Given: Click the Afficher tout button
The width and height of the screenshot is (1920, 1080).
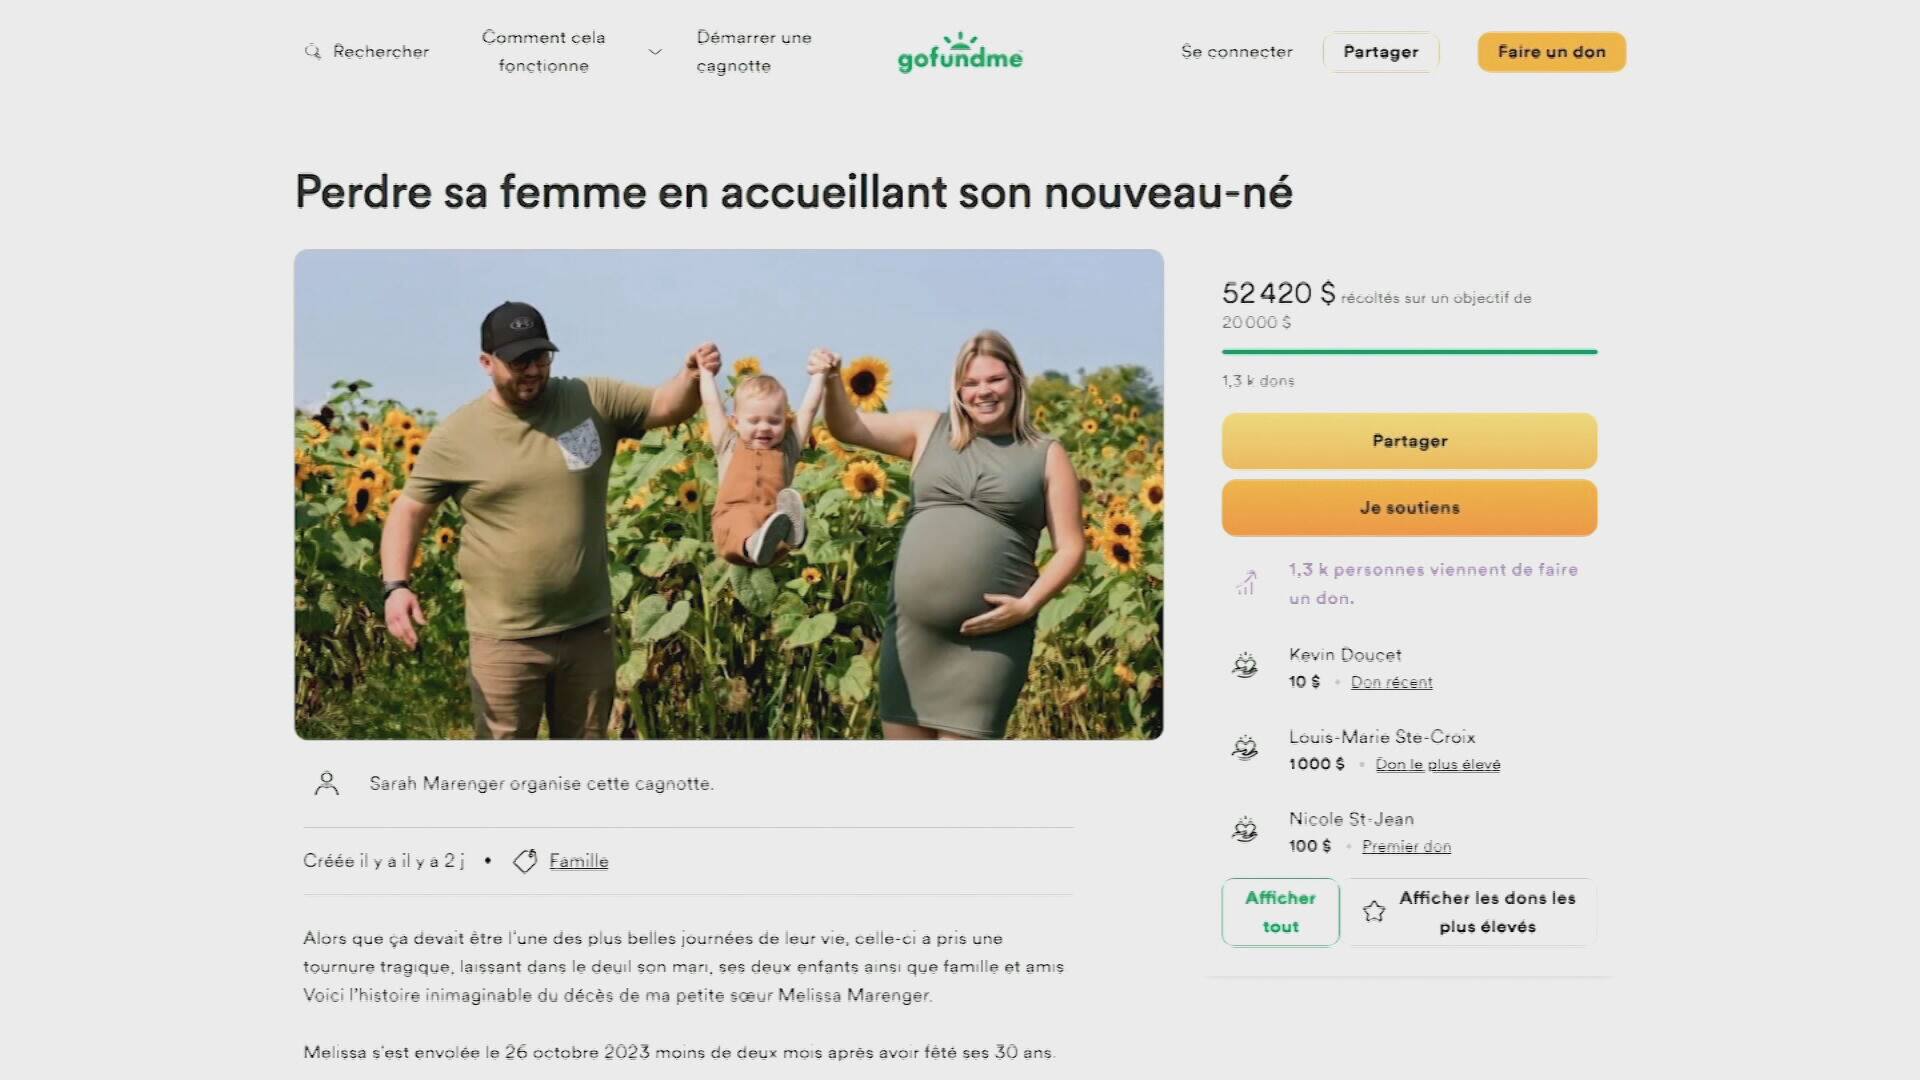Looking at the screenshot, I should point(1280,912).
